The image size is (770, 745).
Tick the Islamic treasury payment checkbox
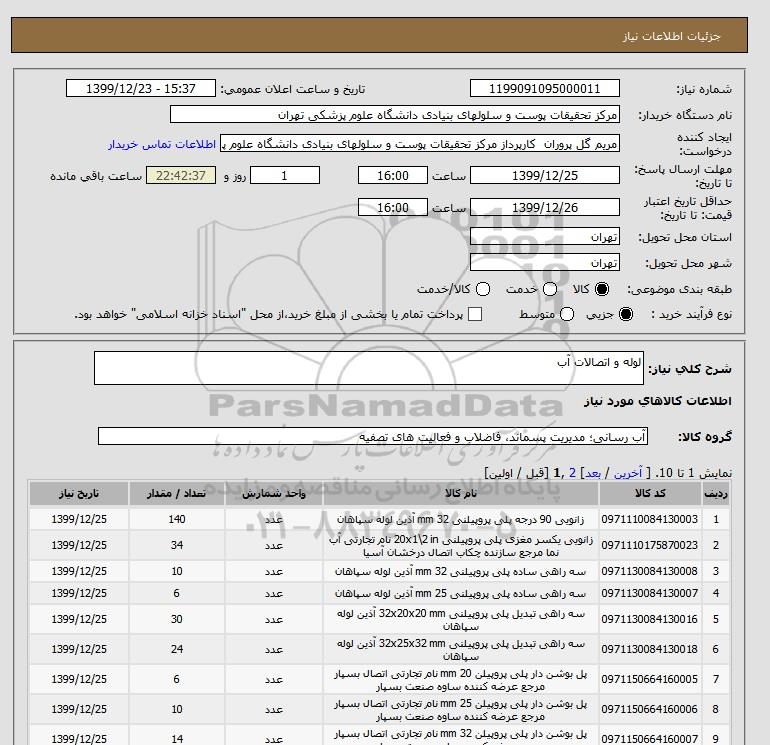[475, 314]
